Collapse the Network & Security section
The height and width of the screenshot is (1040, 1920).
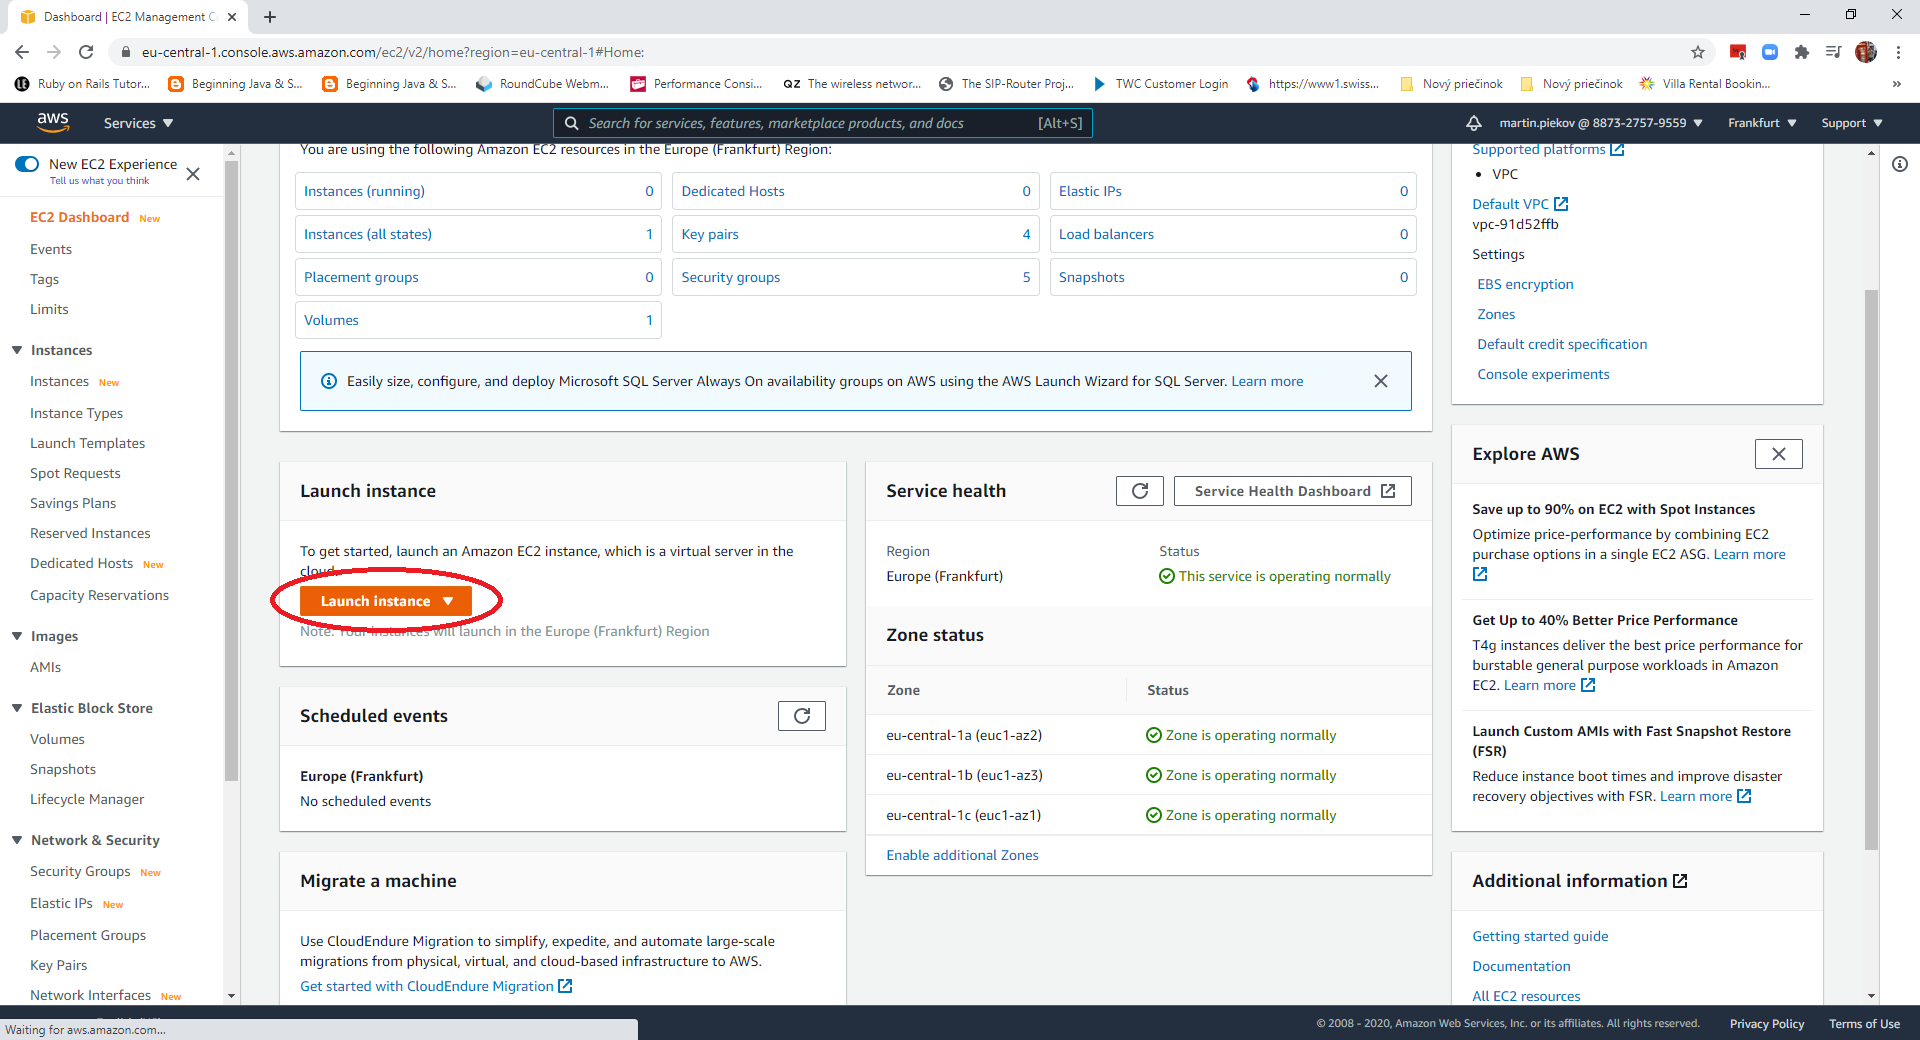click(x=17, y=840)
